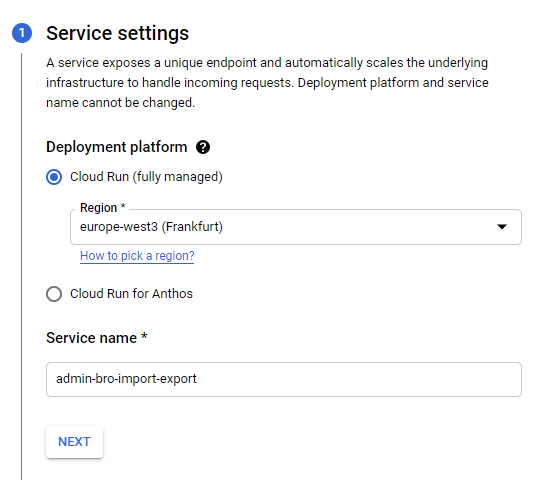Select Cloud Run for Anthos radio button
This screenshot has height=480, width=546.
(54, 294)
